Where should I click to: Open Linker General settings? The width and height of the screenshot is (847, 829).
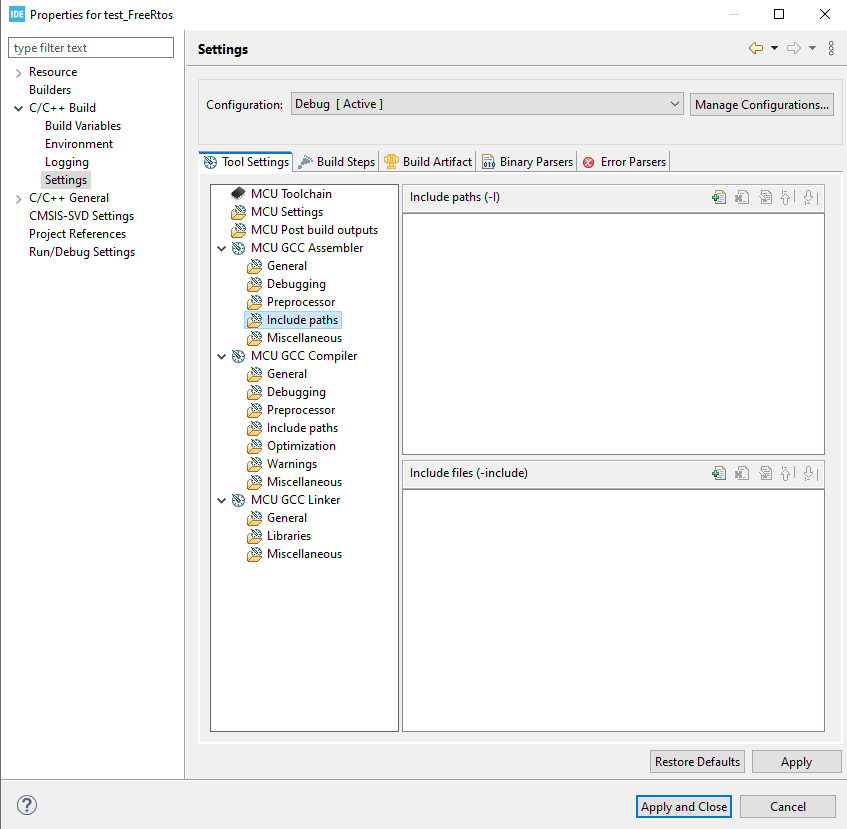tap(278, 518)
